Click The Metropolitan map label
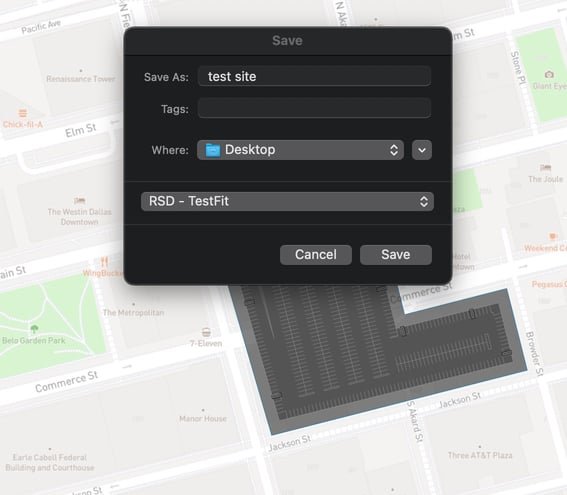 (133, 312)
